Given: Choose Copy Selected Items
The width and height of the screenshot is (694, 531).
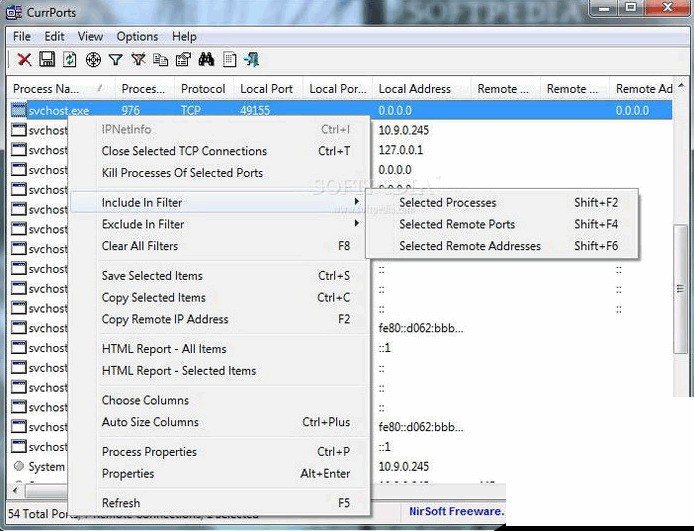Looking at the screenshot, I should coord(220,297).
